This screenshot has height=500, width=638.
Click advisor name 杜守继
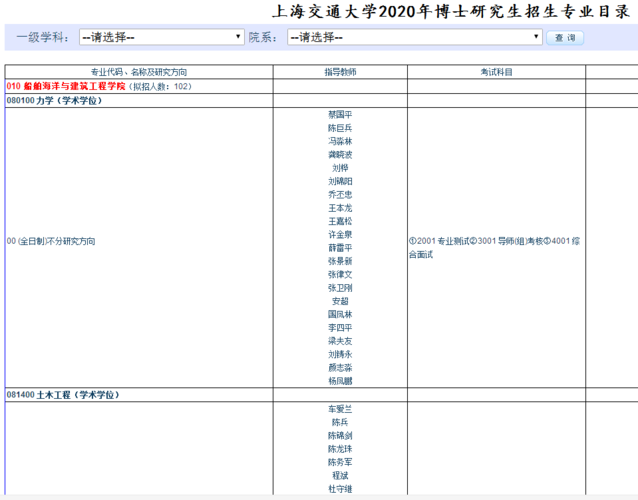click(340, 489)
